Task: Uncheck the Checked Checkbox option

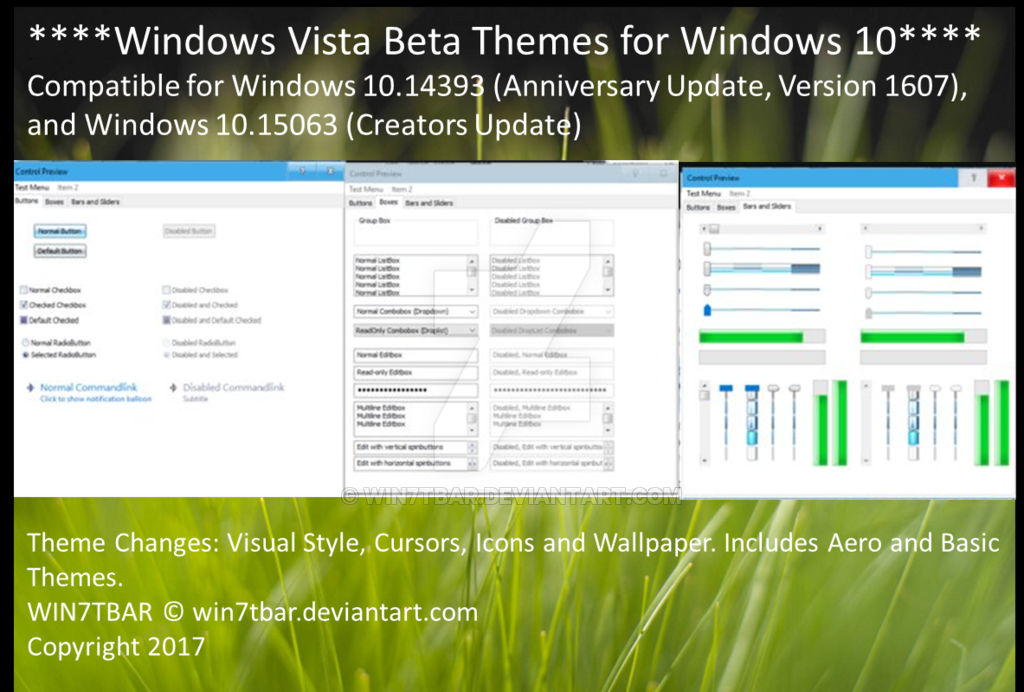Action: (23, 305)
